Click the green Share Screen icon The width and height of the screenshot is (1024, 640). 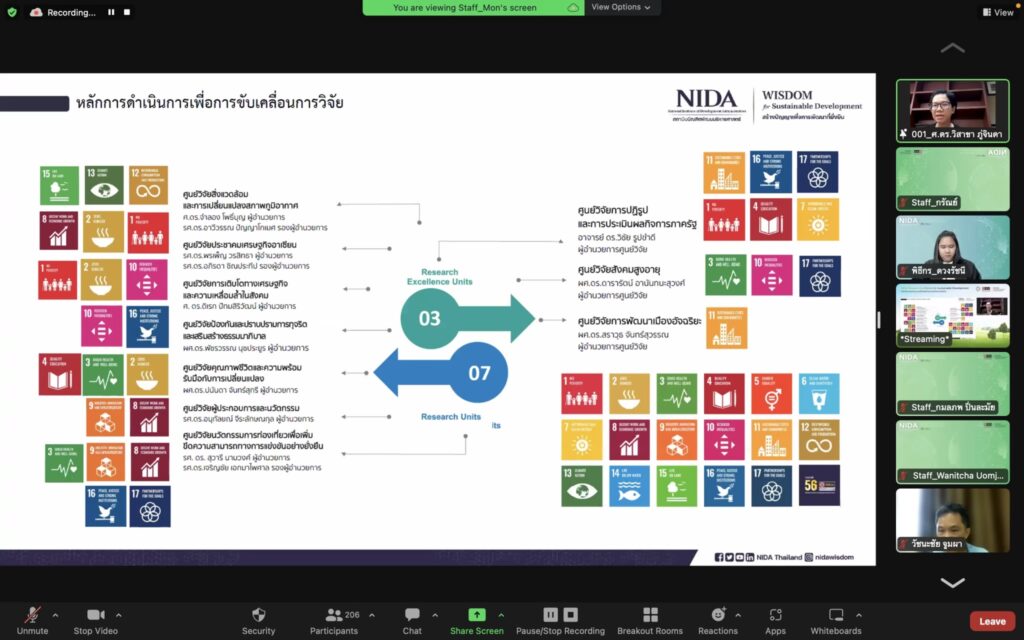pos(476,615)
